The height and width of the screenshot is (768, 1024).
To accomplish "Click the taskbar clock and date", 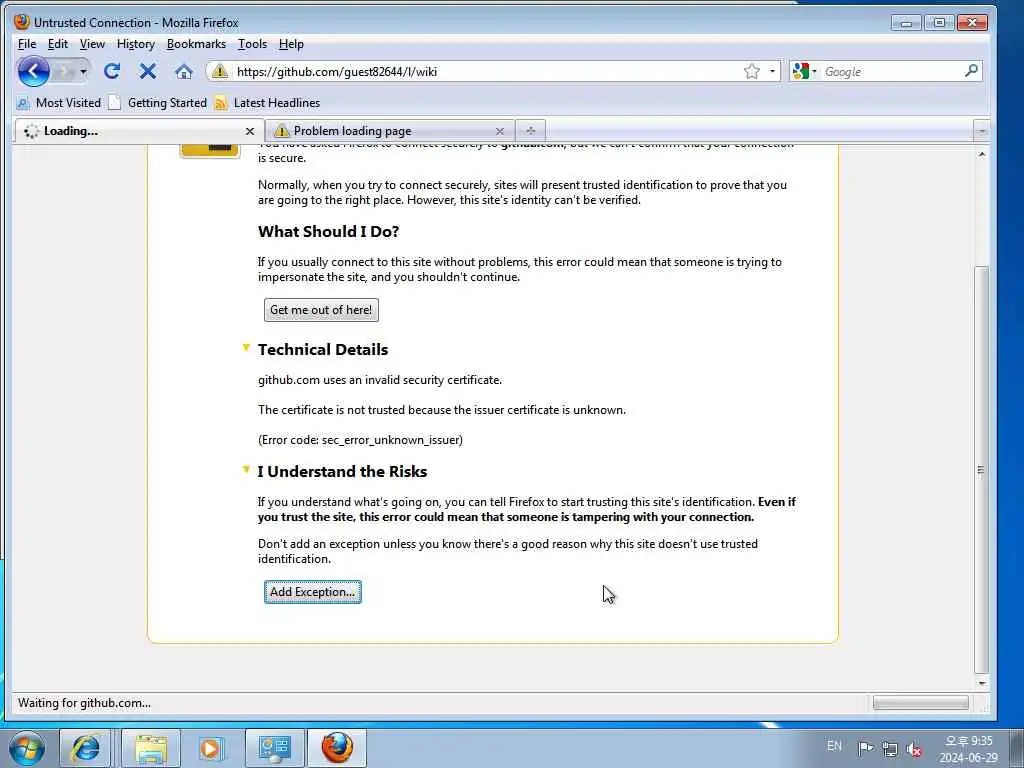I will [x=968, y=749].
